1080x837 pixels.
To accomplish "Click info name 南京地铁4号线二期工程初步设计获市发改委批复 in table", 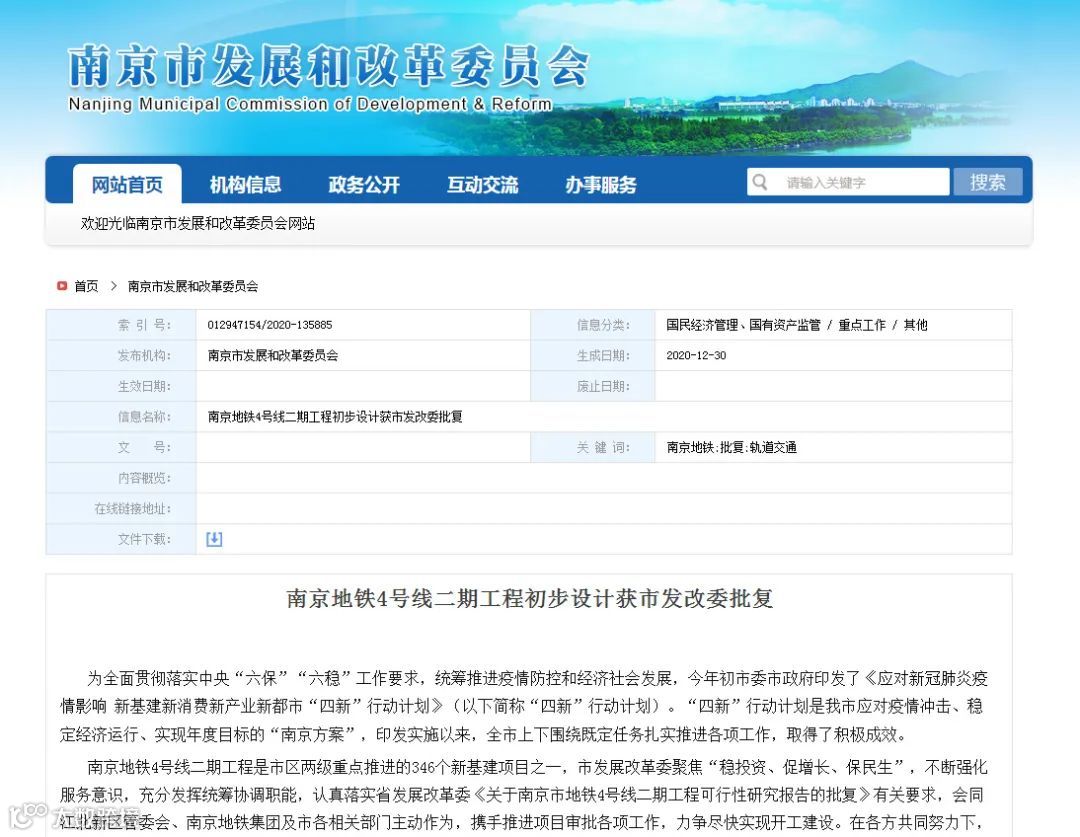I will (x=335, y=417).
